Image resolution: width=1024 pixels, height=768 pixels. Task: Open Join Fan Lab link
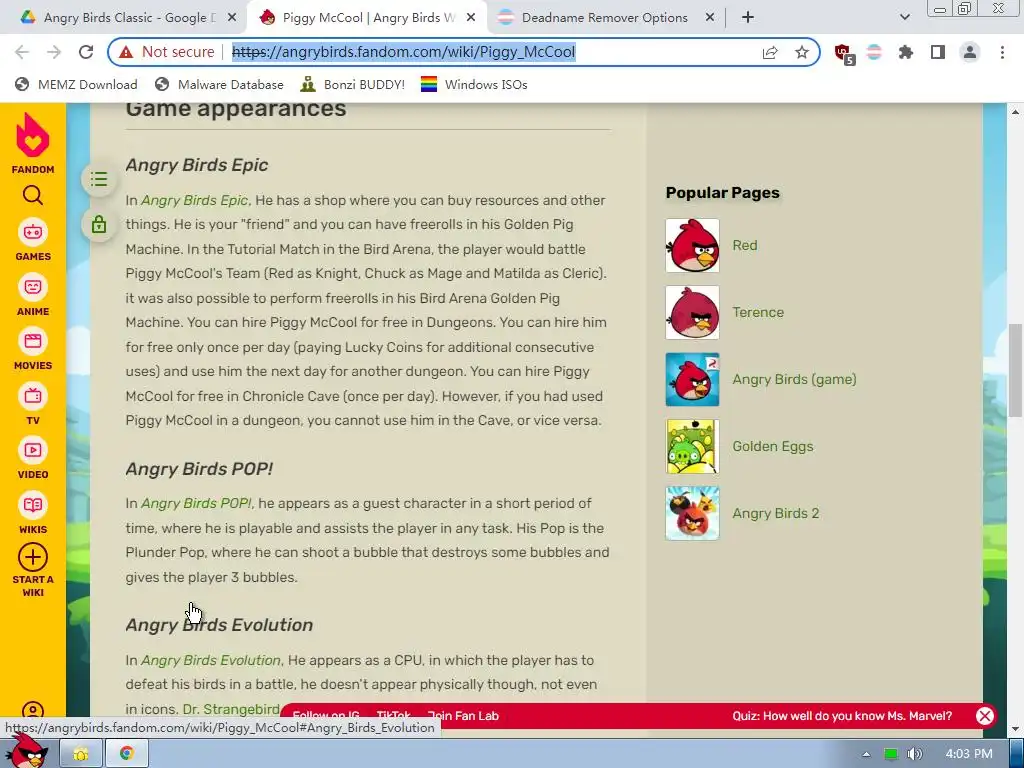pyautogui.click(x=463, y=716)
